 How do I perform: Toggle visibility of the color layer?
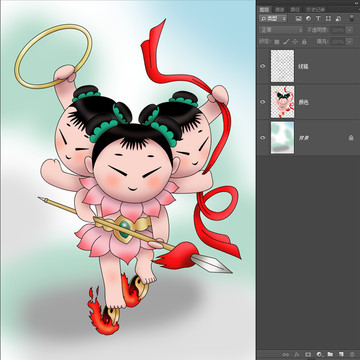point(263,102)
